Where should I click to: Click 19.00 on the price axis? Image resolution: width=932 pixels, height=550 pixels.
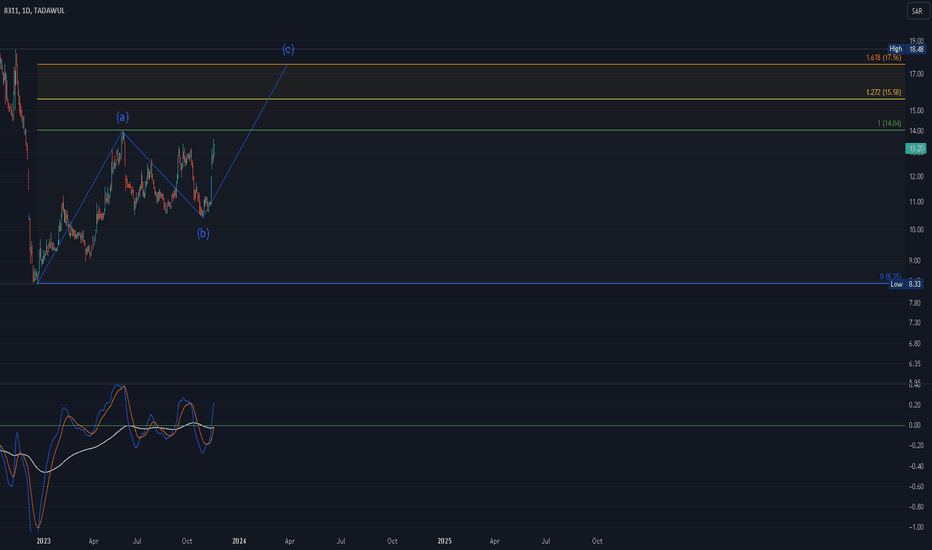[916, 41]
